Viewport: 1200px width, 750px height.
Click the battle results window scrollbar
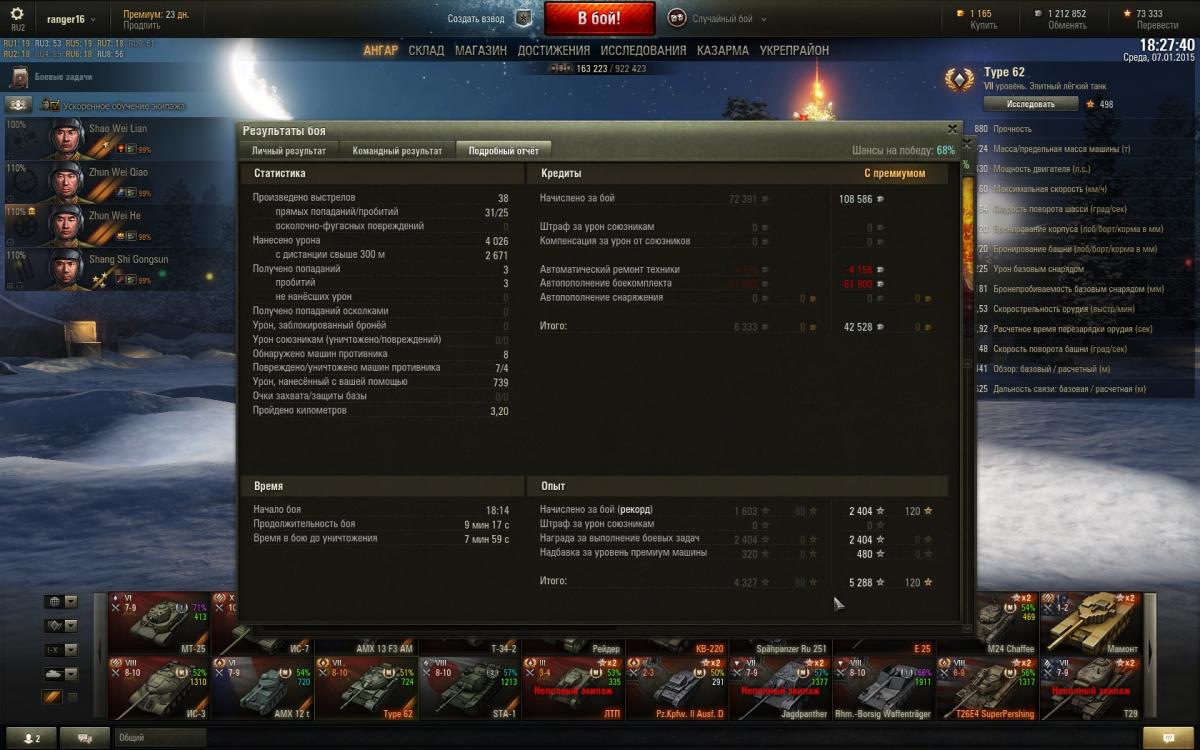(x=967, y=395)
